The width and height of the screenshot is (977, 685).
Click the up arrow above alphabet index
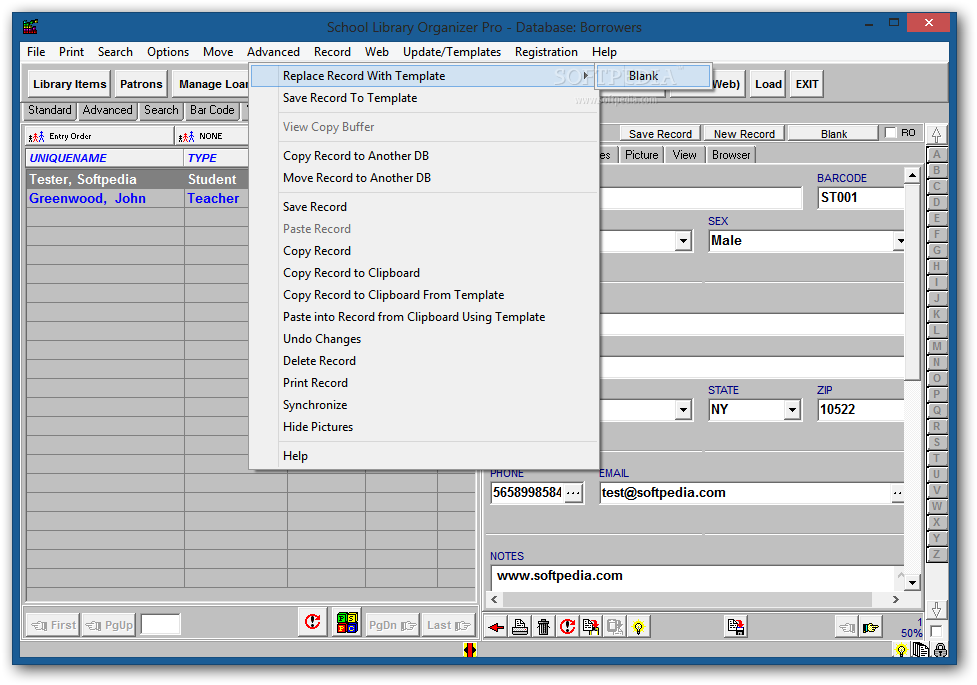(x=936, y=135)
